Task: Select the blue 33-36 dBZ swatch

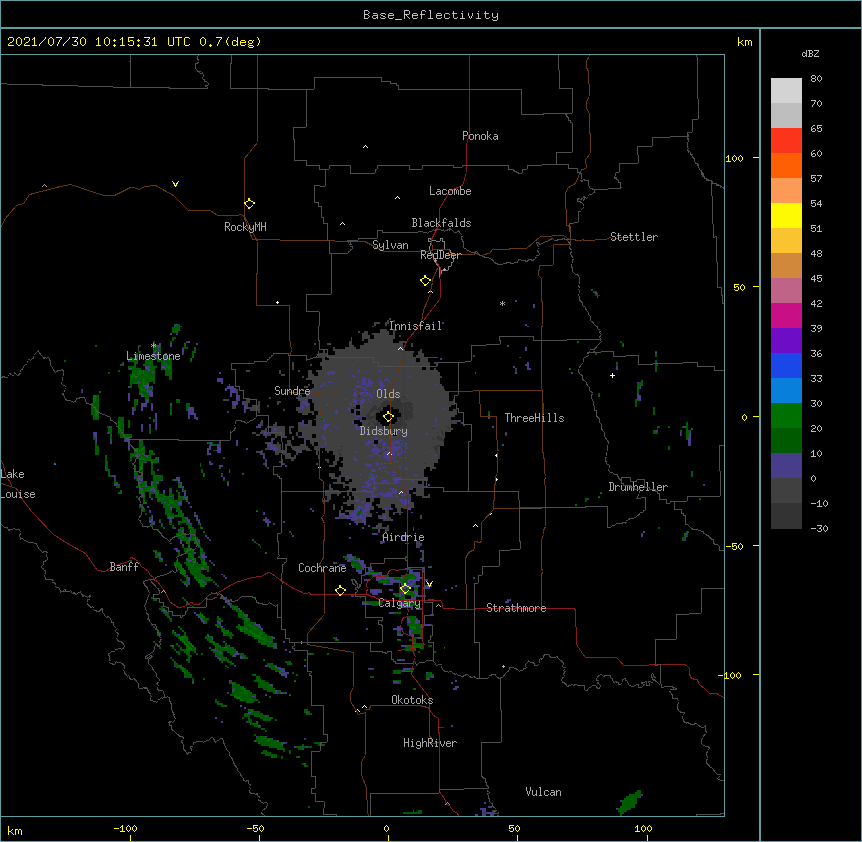Action: click(786, 365)
